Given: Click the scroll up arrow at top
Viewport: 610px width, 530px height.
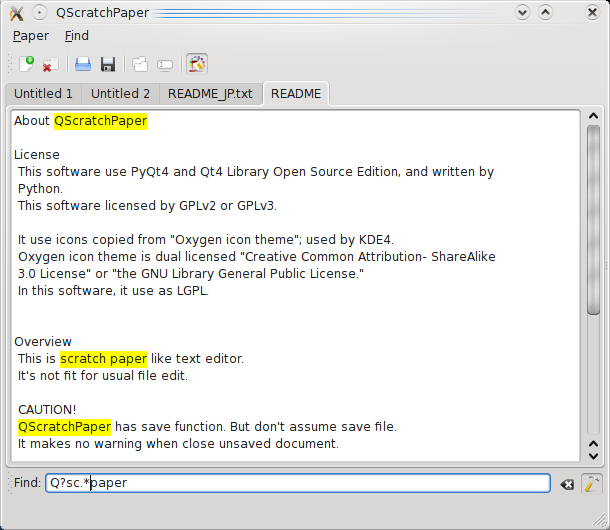Looking at the screenshot, I should point(593,116).
